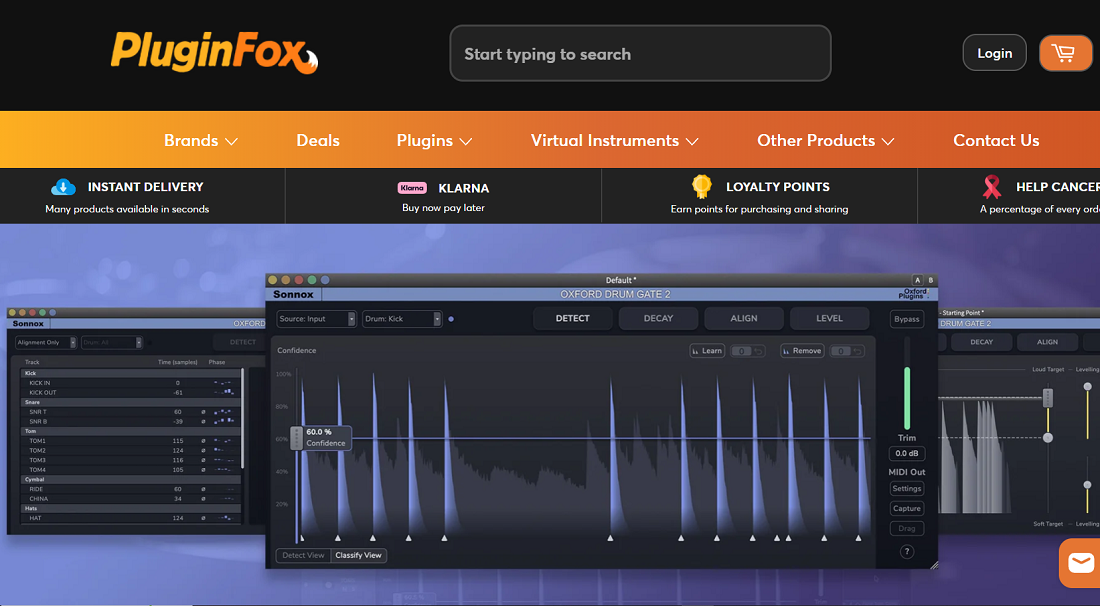Click the plugin help question mark icon
This screenshot has width=1100, height=606.
click(x=907, y=552)
